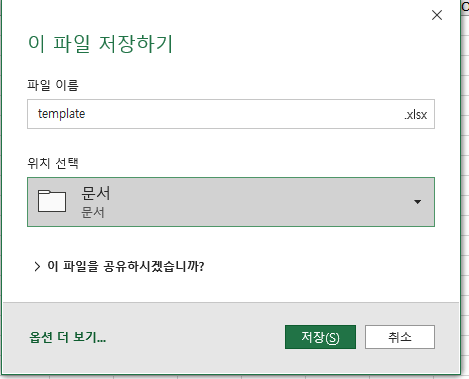Viewport: 469px width, 379px height.
Task: Open the 옵션 더 보기... link
Action: 68,337
